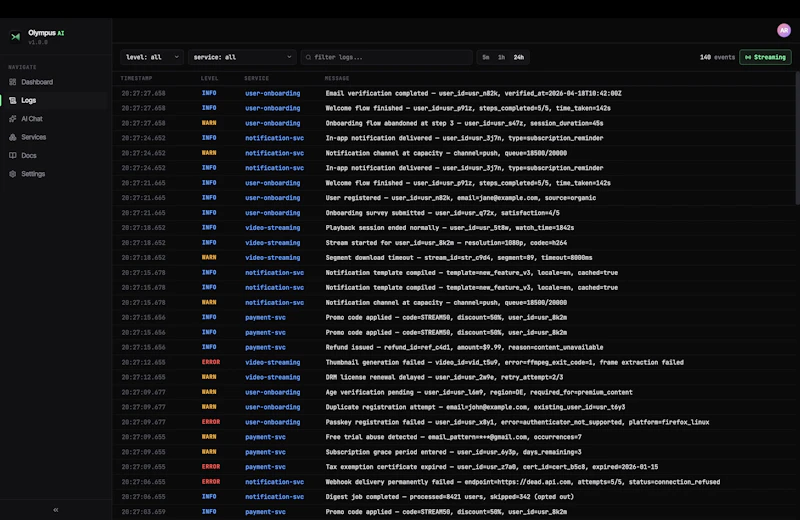Click the 140 events counter
Screen dimensions: 800x520
click(717, 57)
